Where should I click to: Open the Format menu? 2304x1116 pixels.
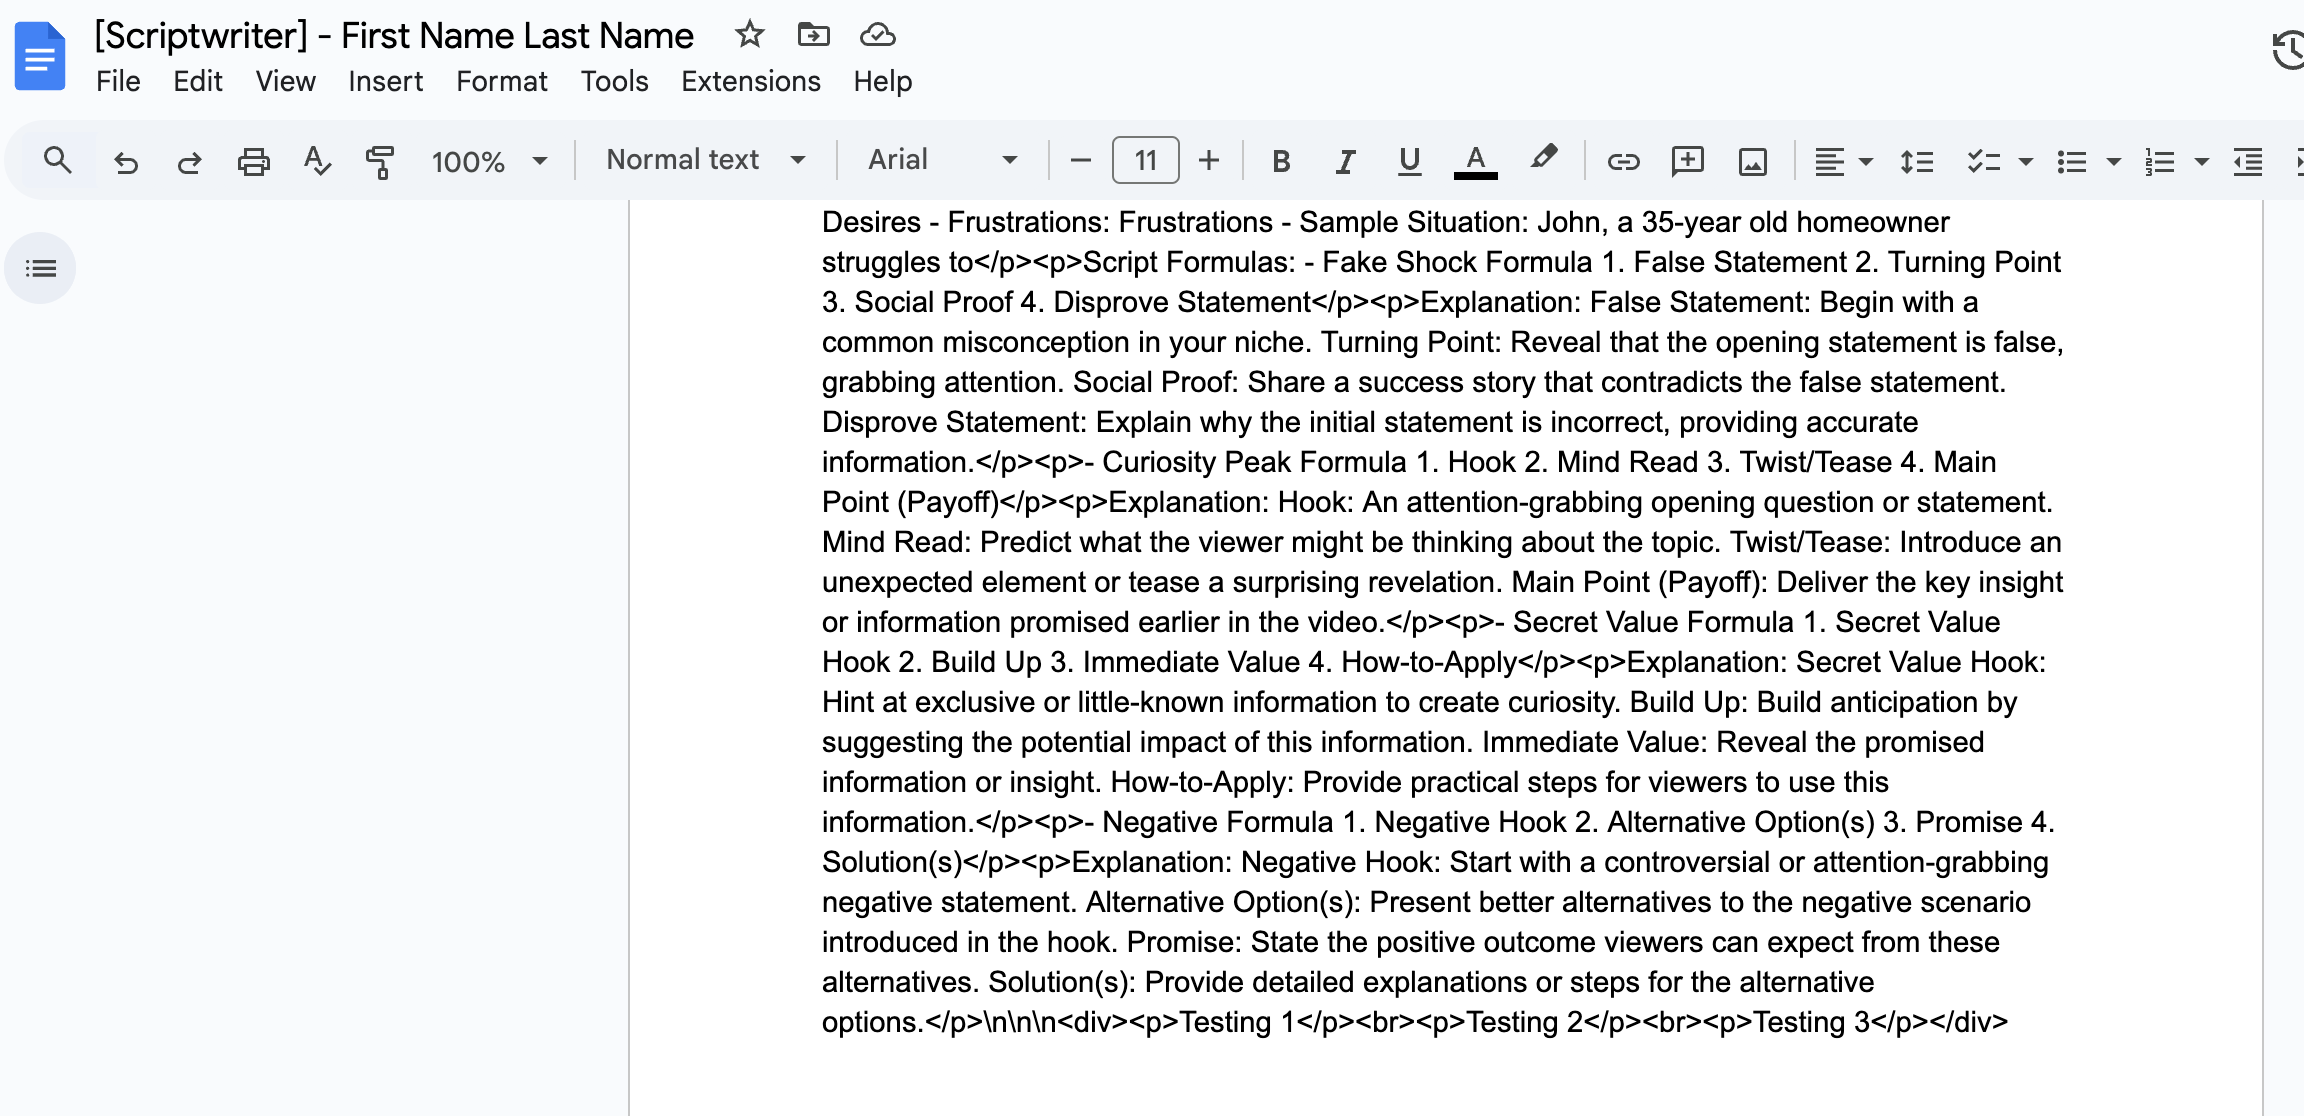501,81
